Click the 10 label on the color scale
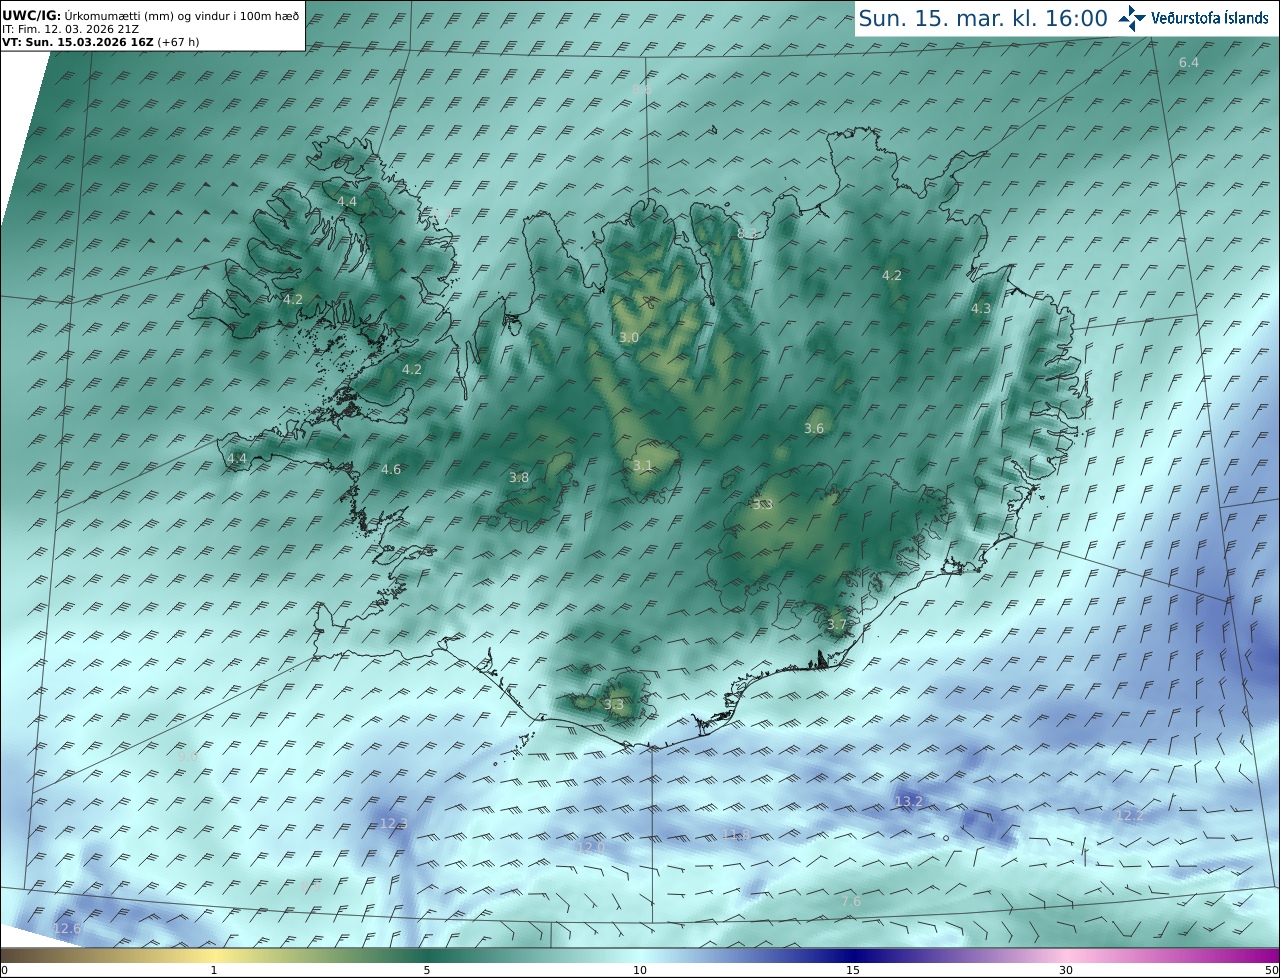The width and height of the screenshot is (1280, 978). 640,970
